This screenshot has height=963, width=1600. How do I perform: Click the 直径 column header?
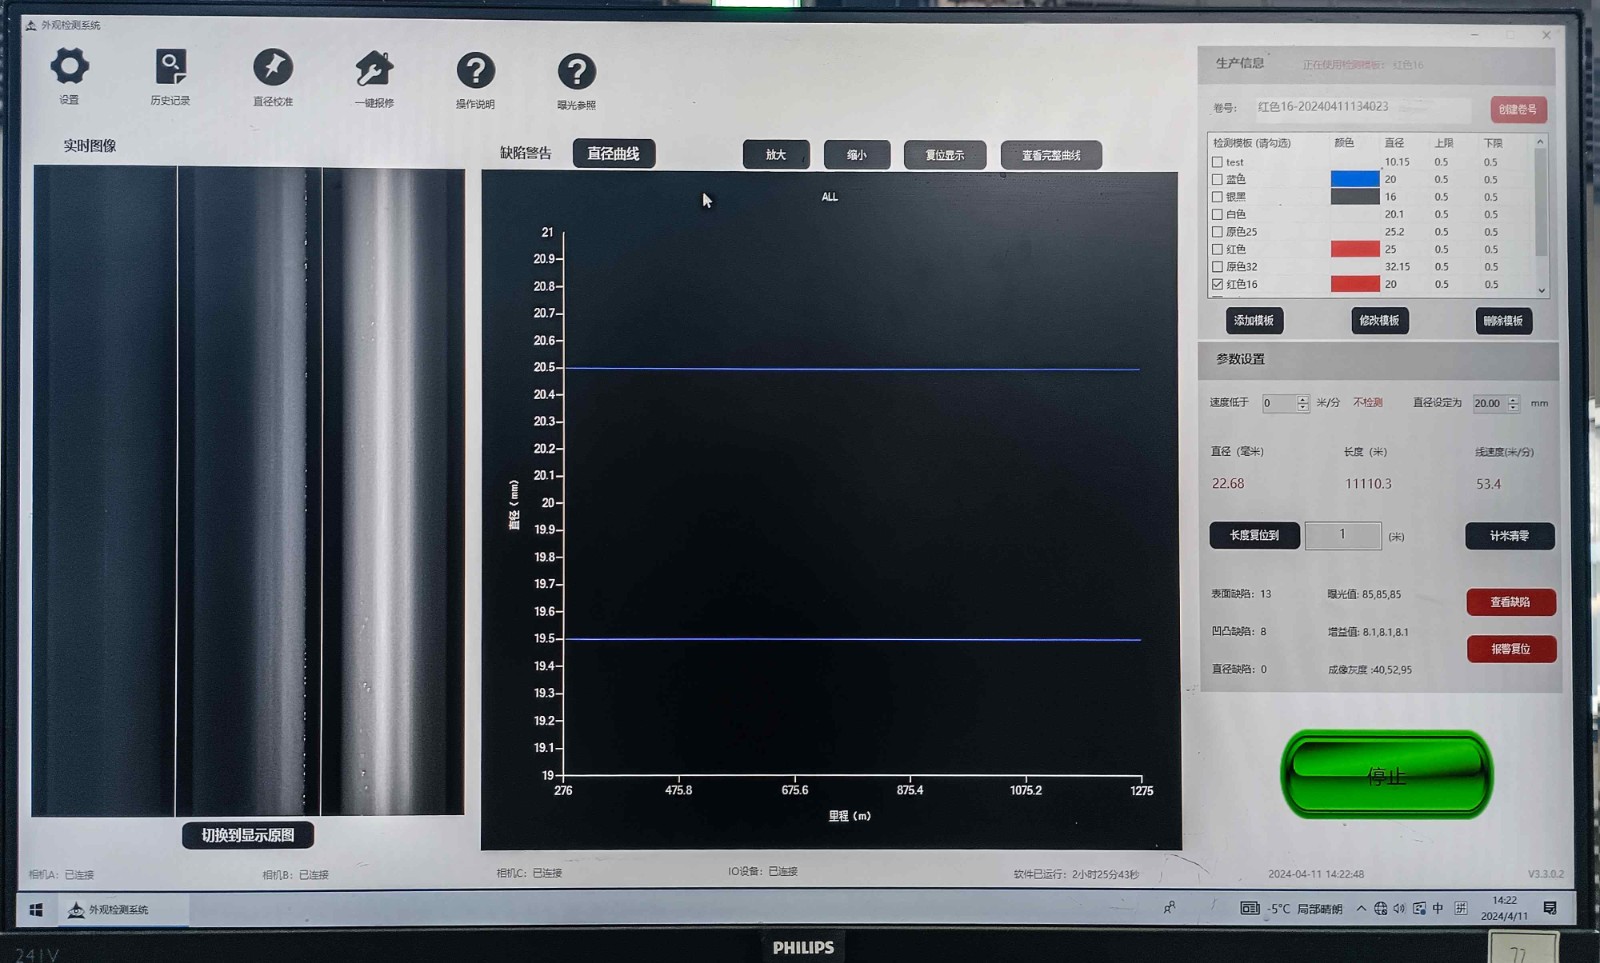[x=1394, y=143]
